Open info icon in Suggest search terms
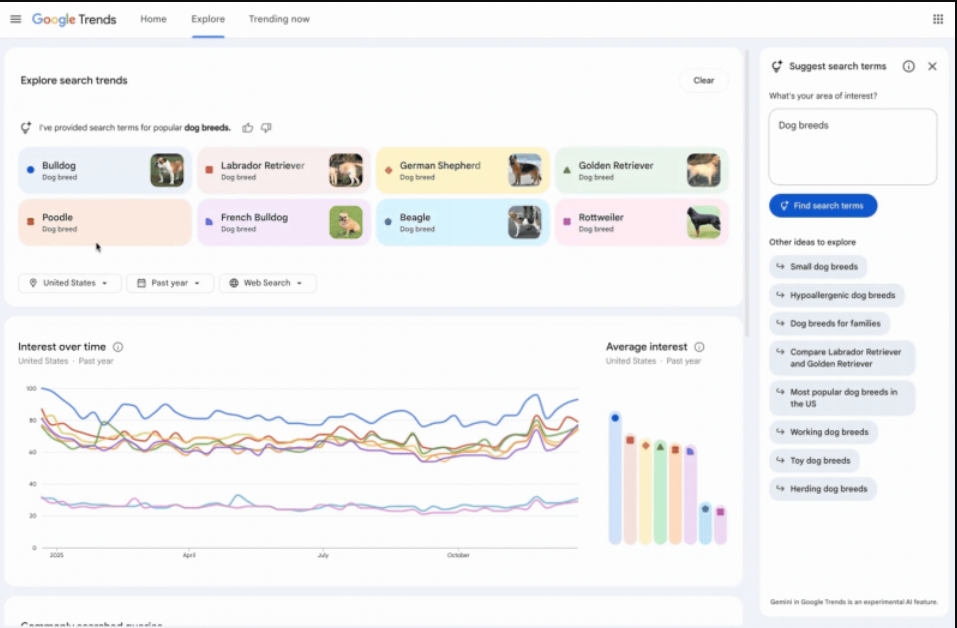The width and height of the screenshot is (957, 628). [x=908, y=67]
